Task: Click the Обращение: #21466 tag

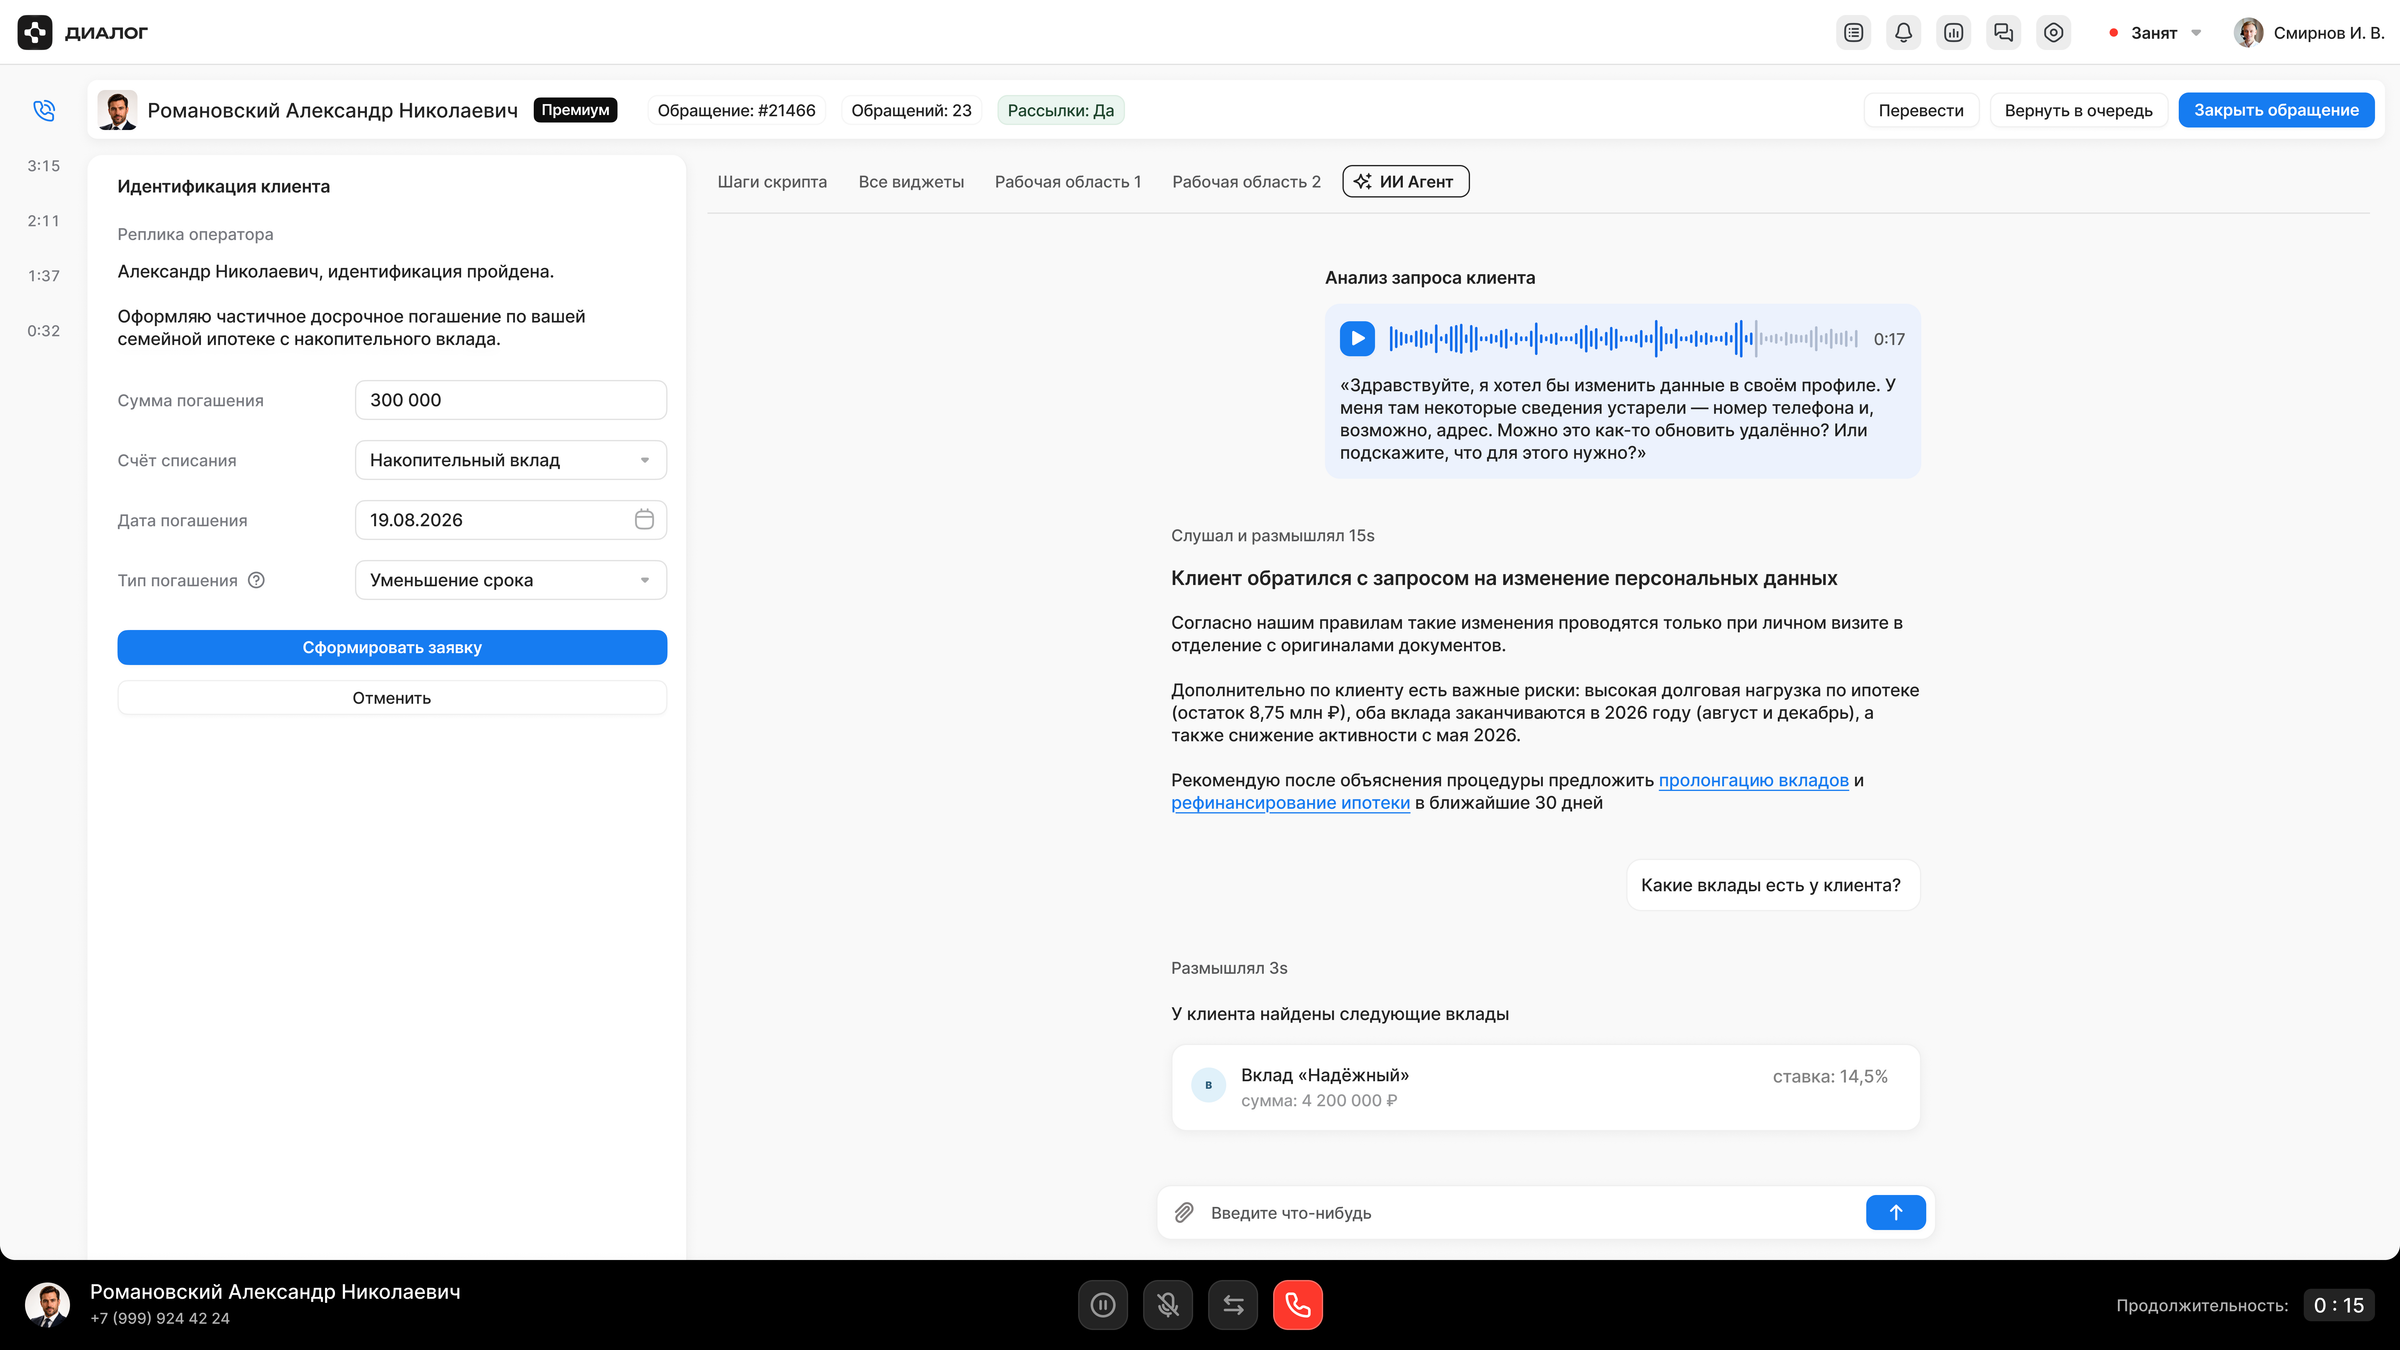Action: point(736,110)
